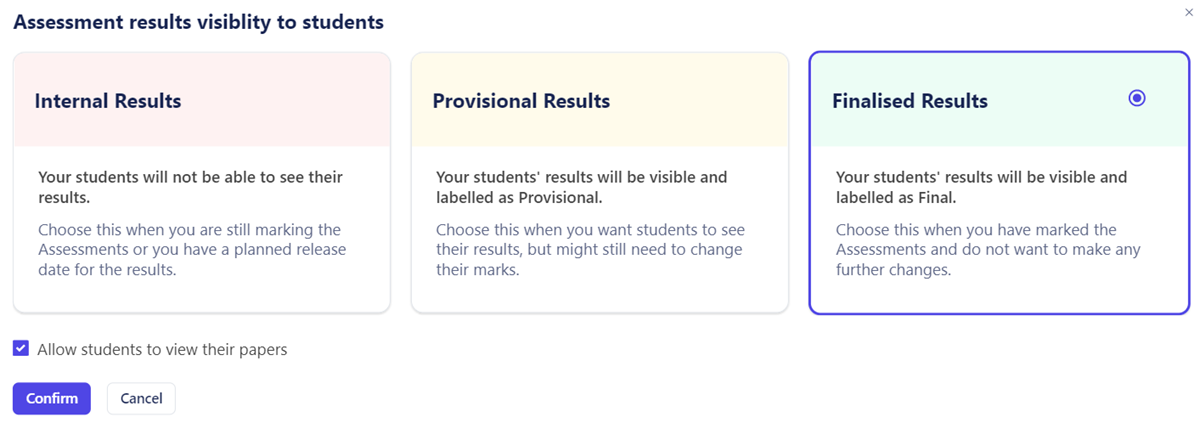Click the 'Allow students to view their papers' label

click(x=162, y=350)
